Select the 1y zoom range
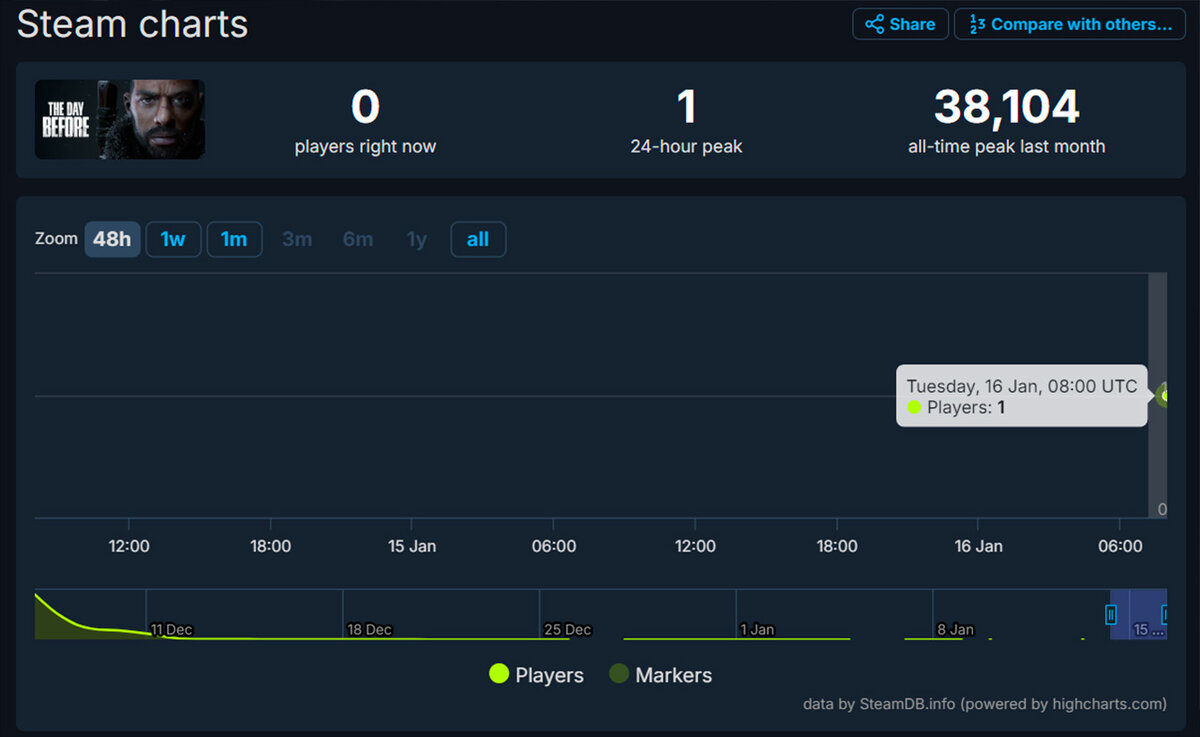1200x737 pixels. (417, 240)
